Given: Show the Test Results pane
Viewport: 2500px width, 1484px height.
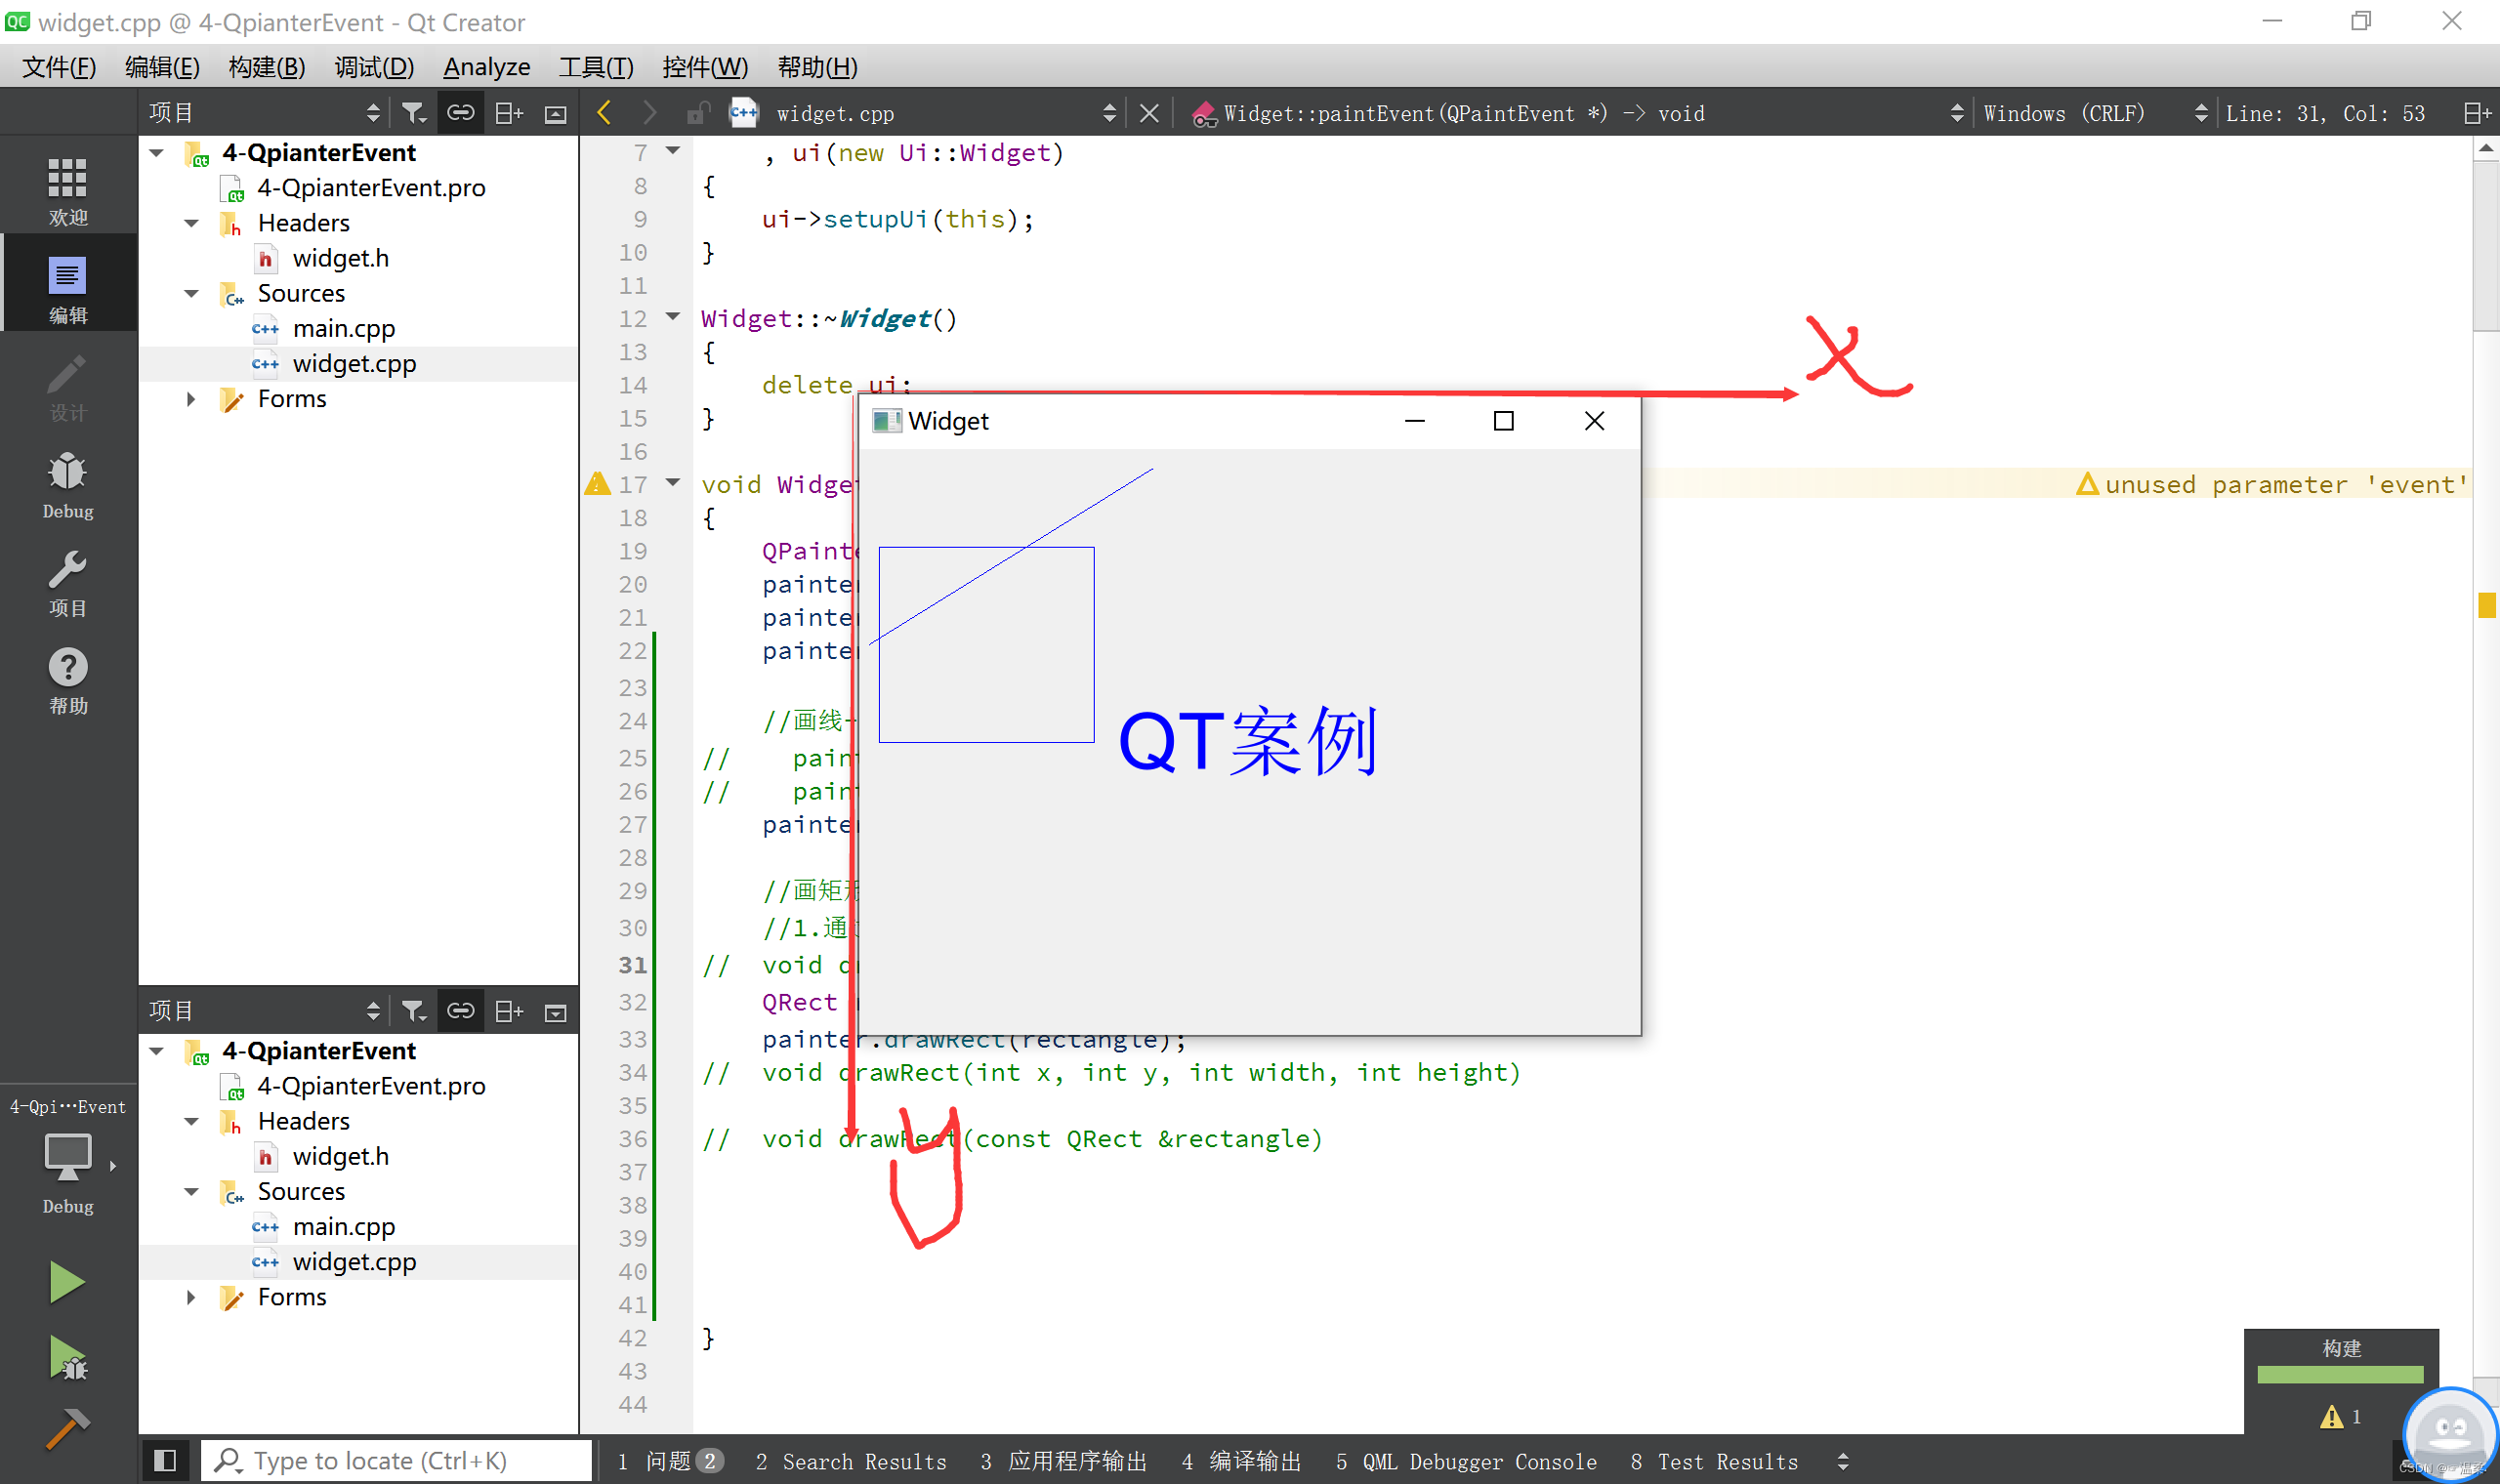Looking at the screenshot, I should (1714, 1462).
